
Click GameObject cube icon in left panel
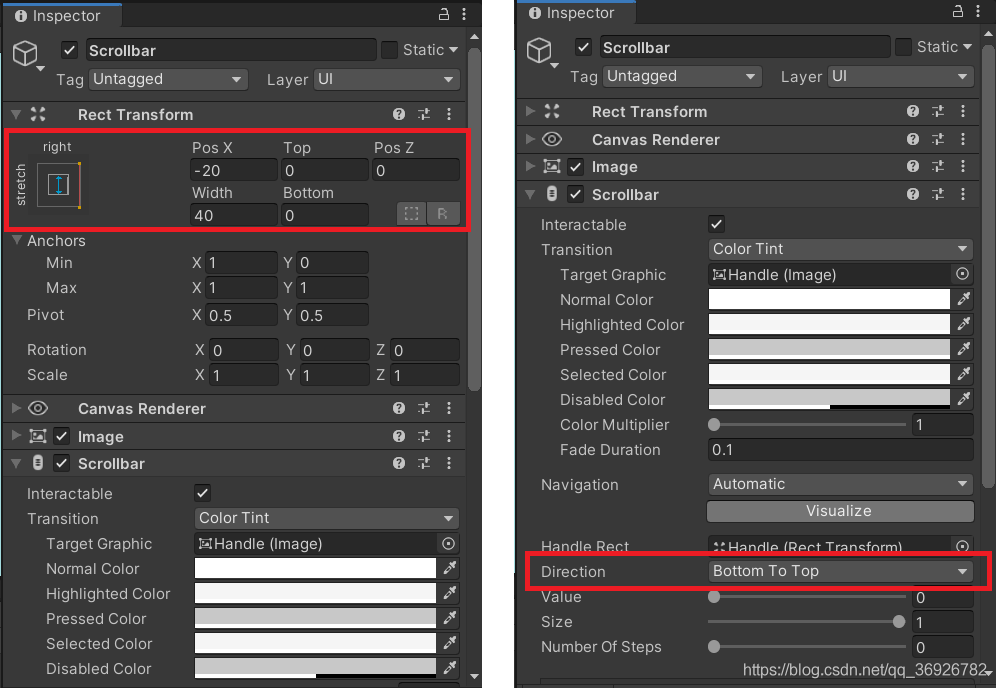pyautogui.click(x=25, y=53)
